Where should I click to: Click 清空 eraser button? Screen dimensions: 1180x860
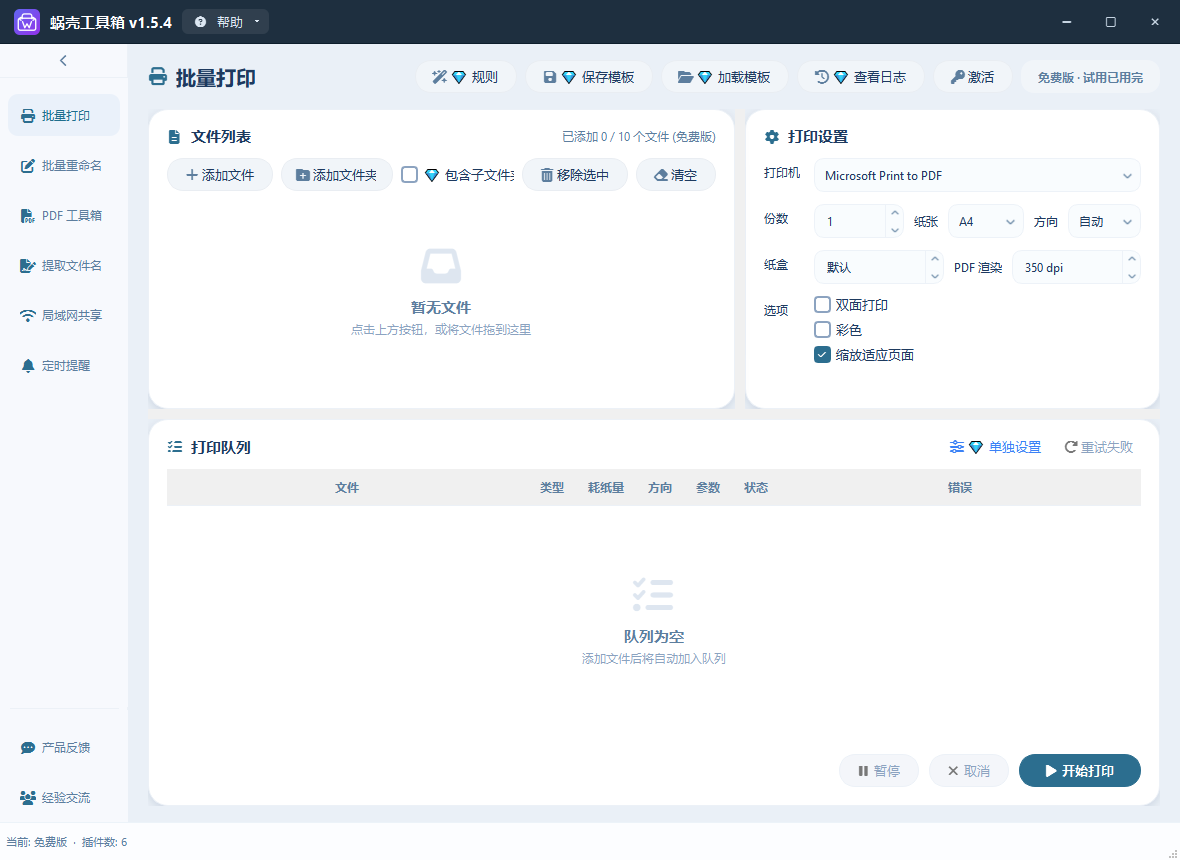676,175
